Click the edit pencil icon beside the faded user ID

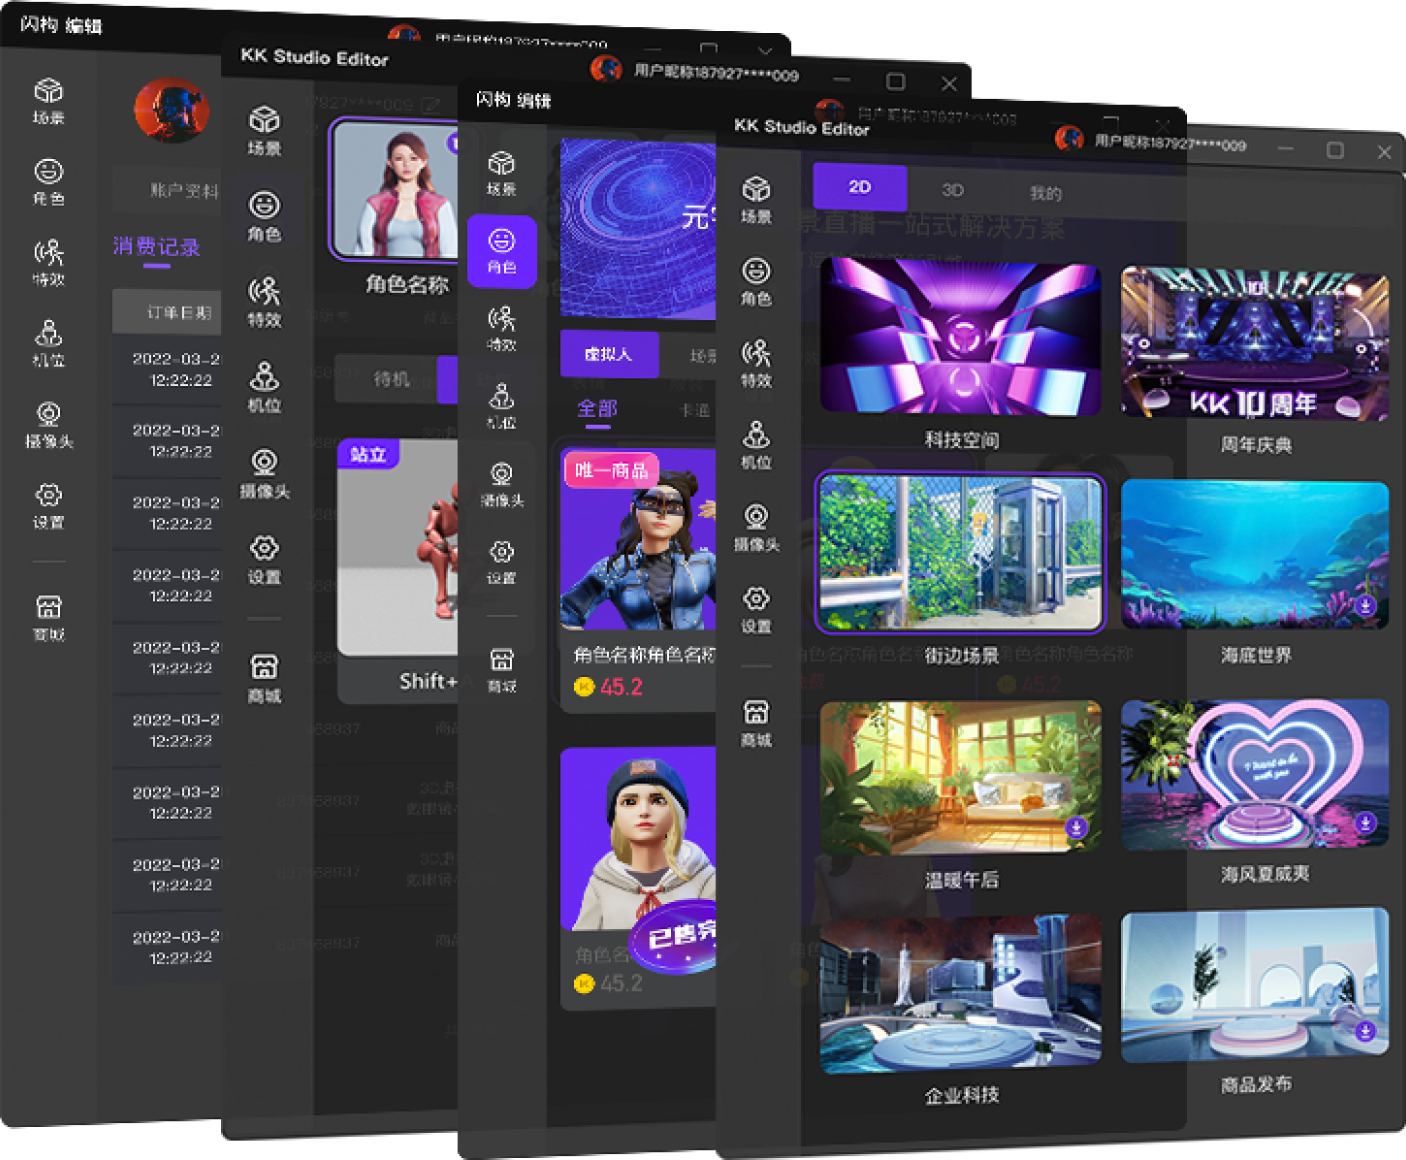[x=431, y=104]
